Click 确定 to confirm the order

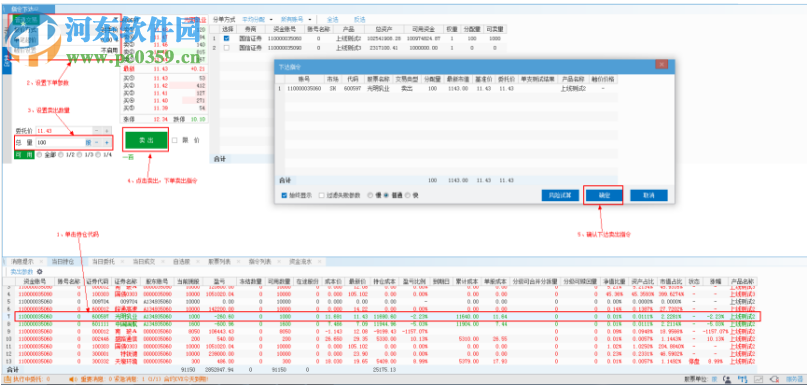604,196
